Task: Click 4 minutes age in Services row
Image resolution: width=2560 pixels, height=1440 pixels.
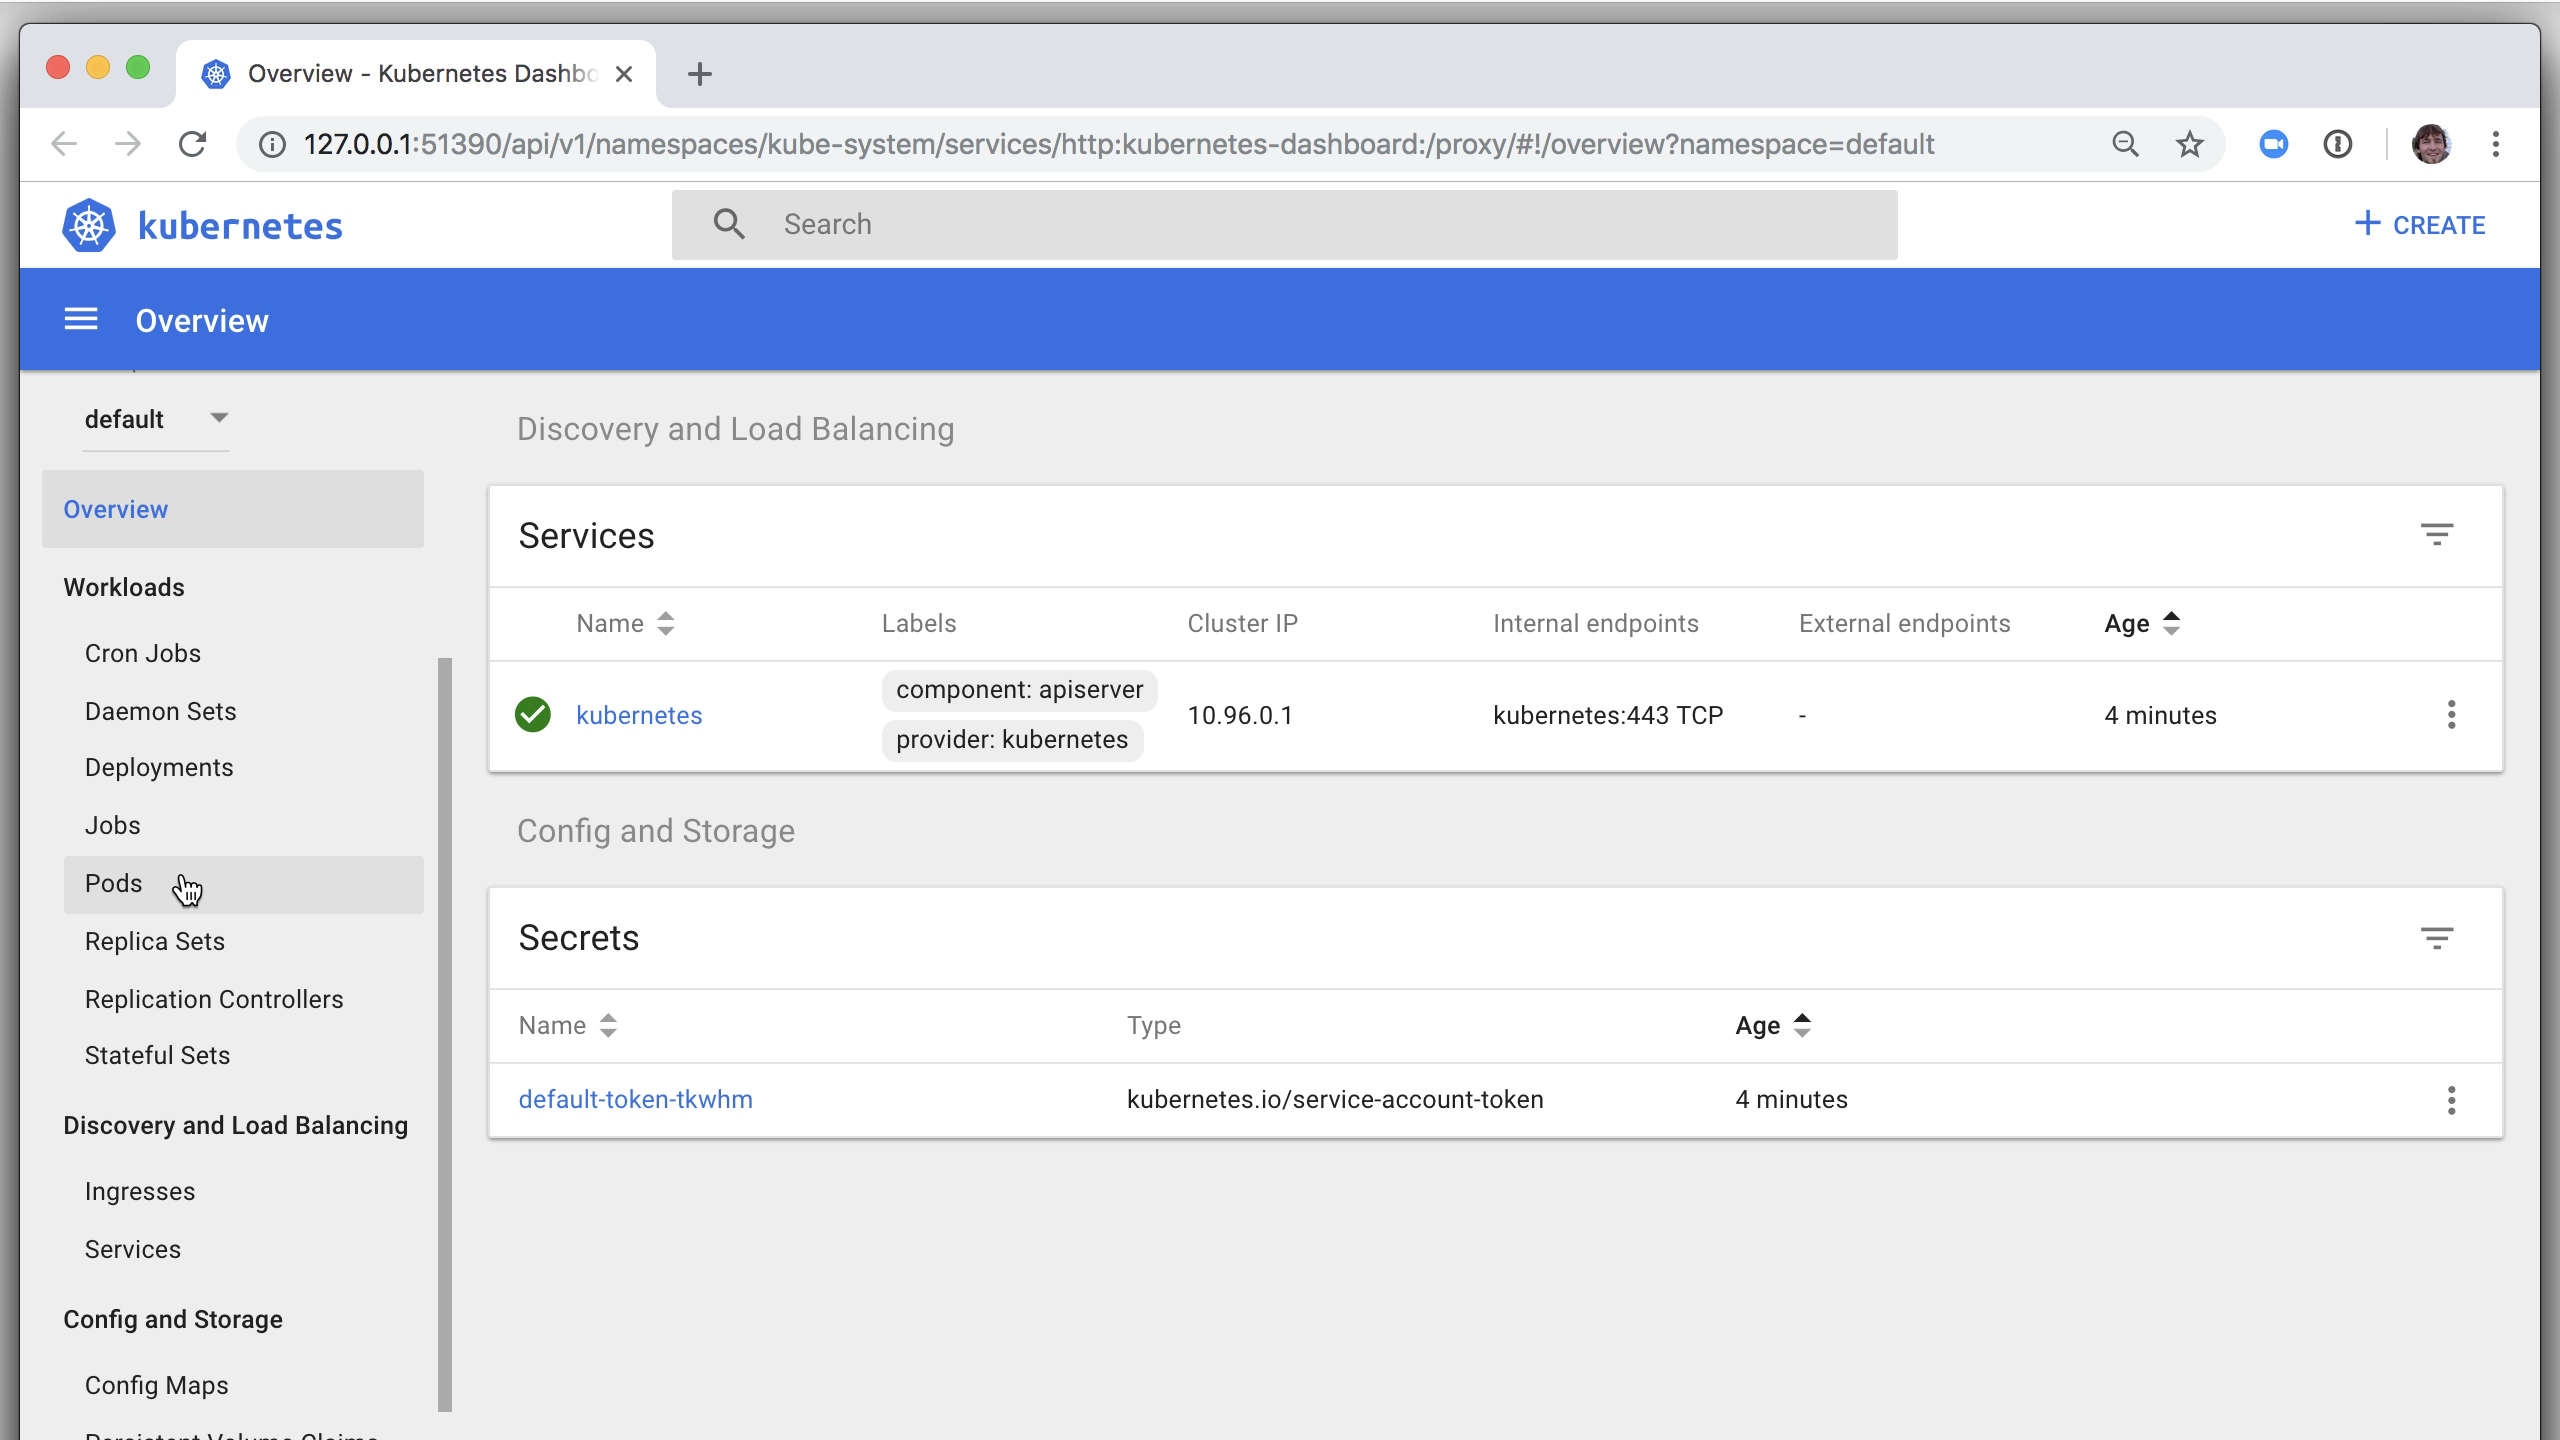Action: 2160,715
